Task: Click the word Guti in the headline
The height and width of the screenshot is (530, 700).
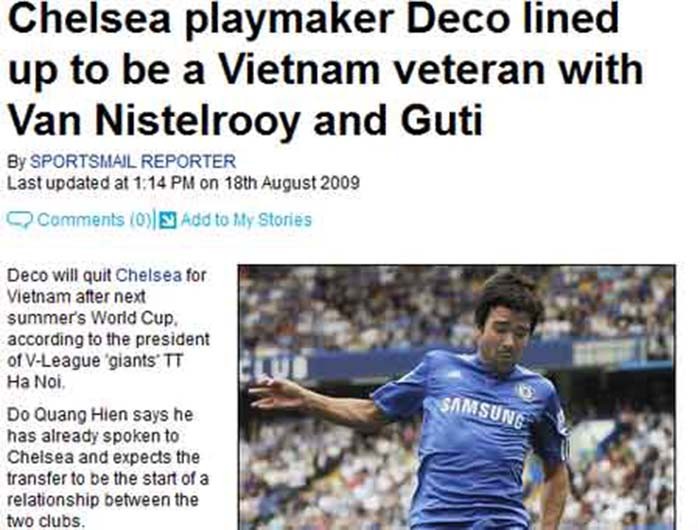Action: click(x=442, y=121)
